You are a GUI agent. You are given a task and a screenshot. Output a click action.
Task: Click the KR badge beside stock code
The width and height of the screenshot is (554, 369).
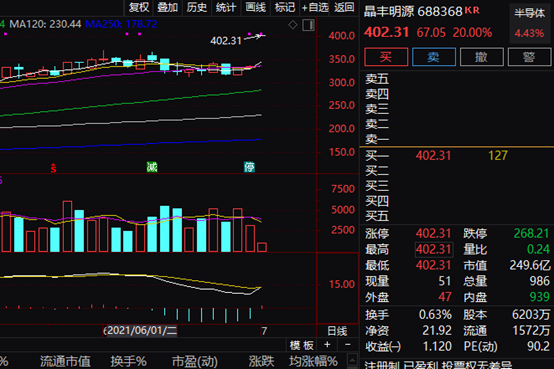click(472, 10)
